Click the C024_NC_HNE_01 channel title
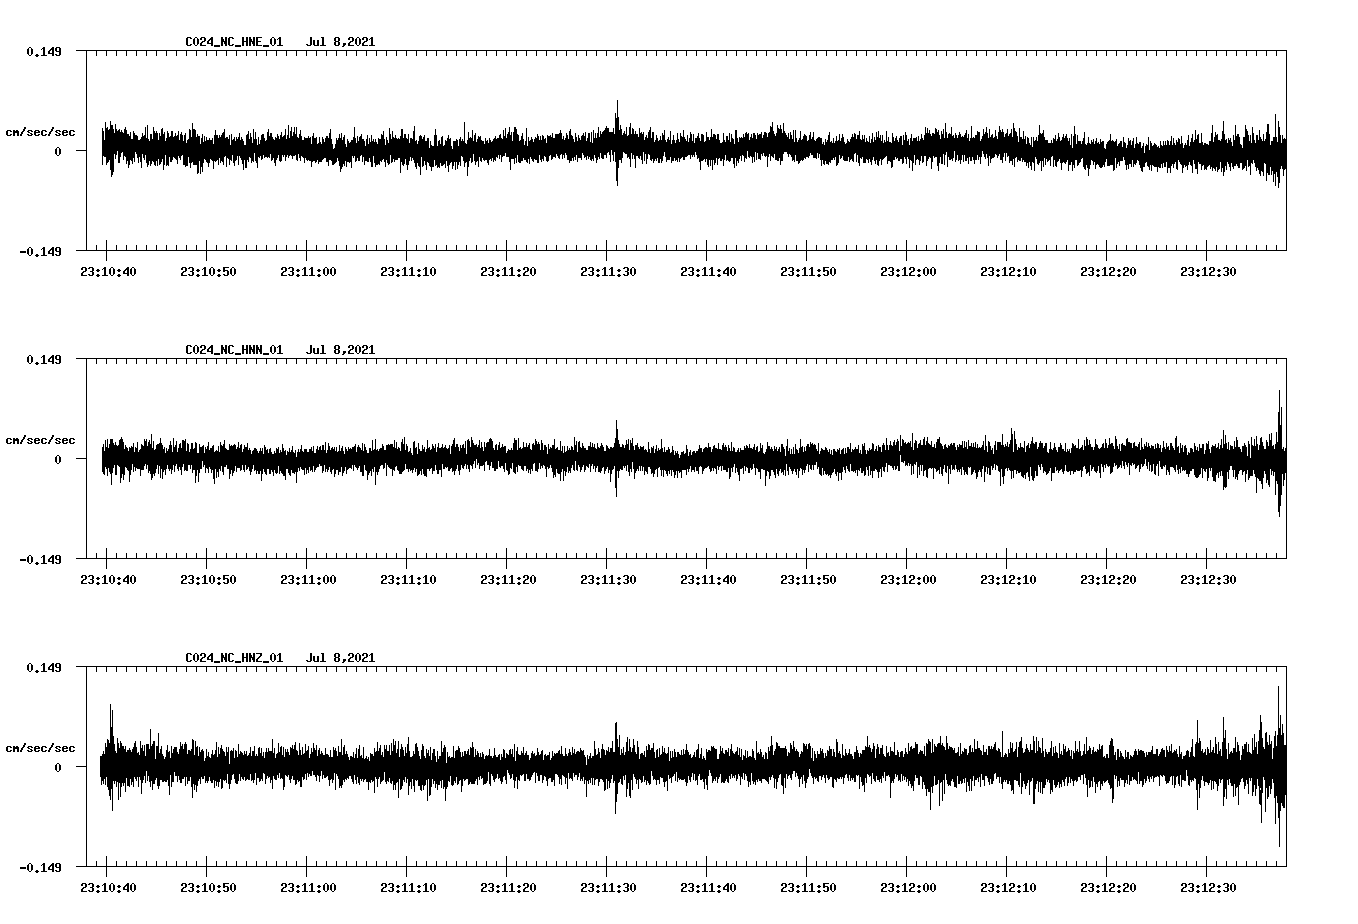1358x924 pixels. coord(234,42)
